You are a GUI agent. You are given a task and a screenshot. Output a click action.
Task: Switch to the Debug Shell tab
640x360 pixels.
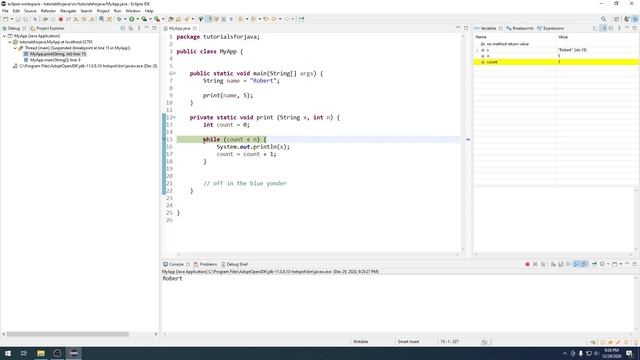click(x=234, y=264)
